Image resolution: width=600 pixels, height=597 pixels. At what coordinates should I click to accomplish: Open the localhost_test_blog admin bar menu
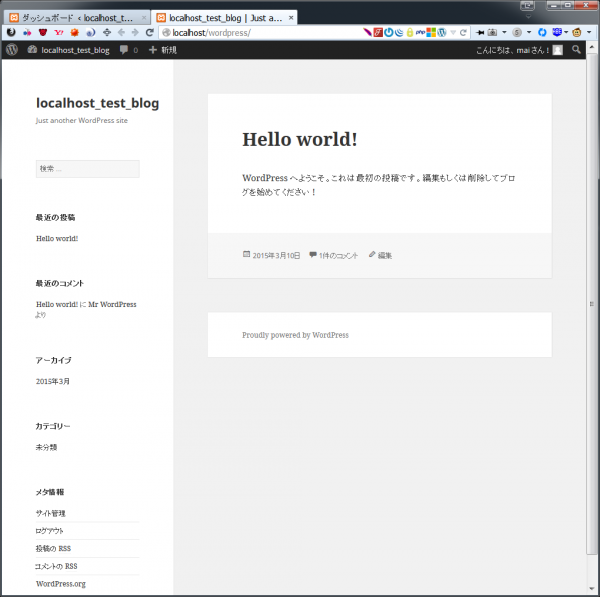click(69, 50)
